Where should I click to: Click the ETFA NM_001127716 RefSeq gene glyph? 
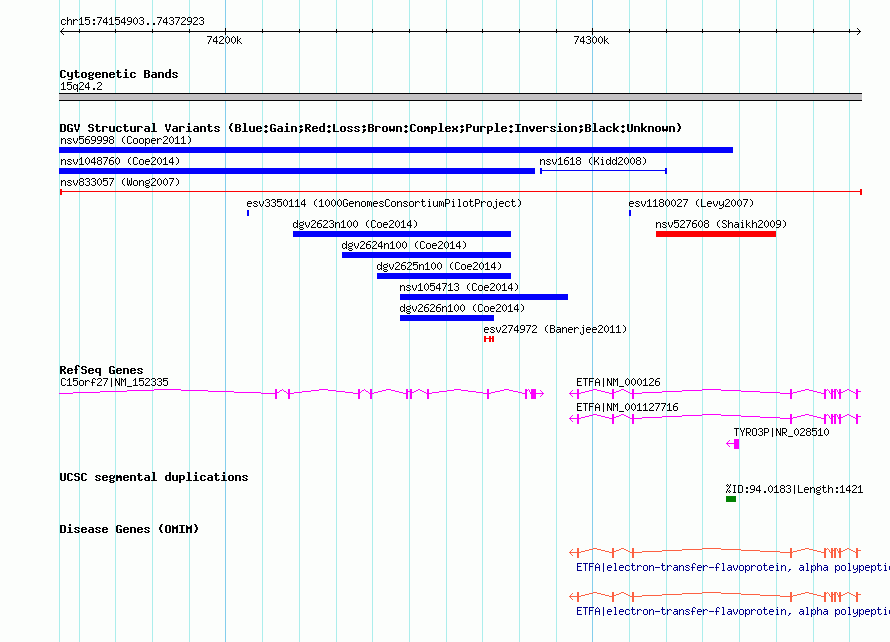715,418
